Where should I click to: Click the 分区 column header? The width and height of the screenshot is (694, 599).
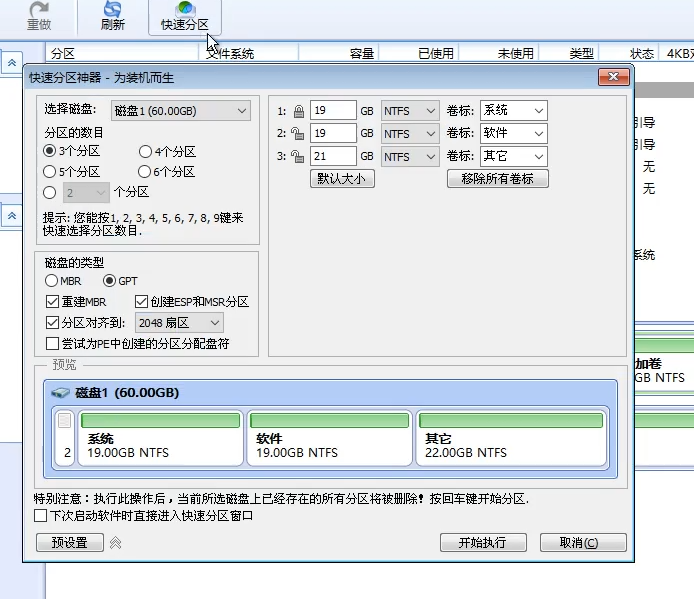click(122, 54)
